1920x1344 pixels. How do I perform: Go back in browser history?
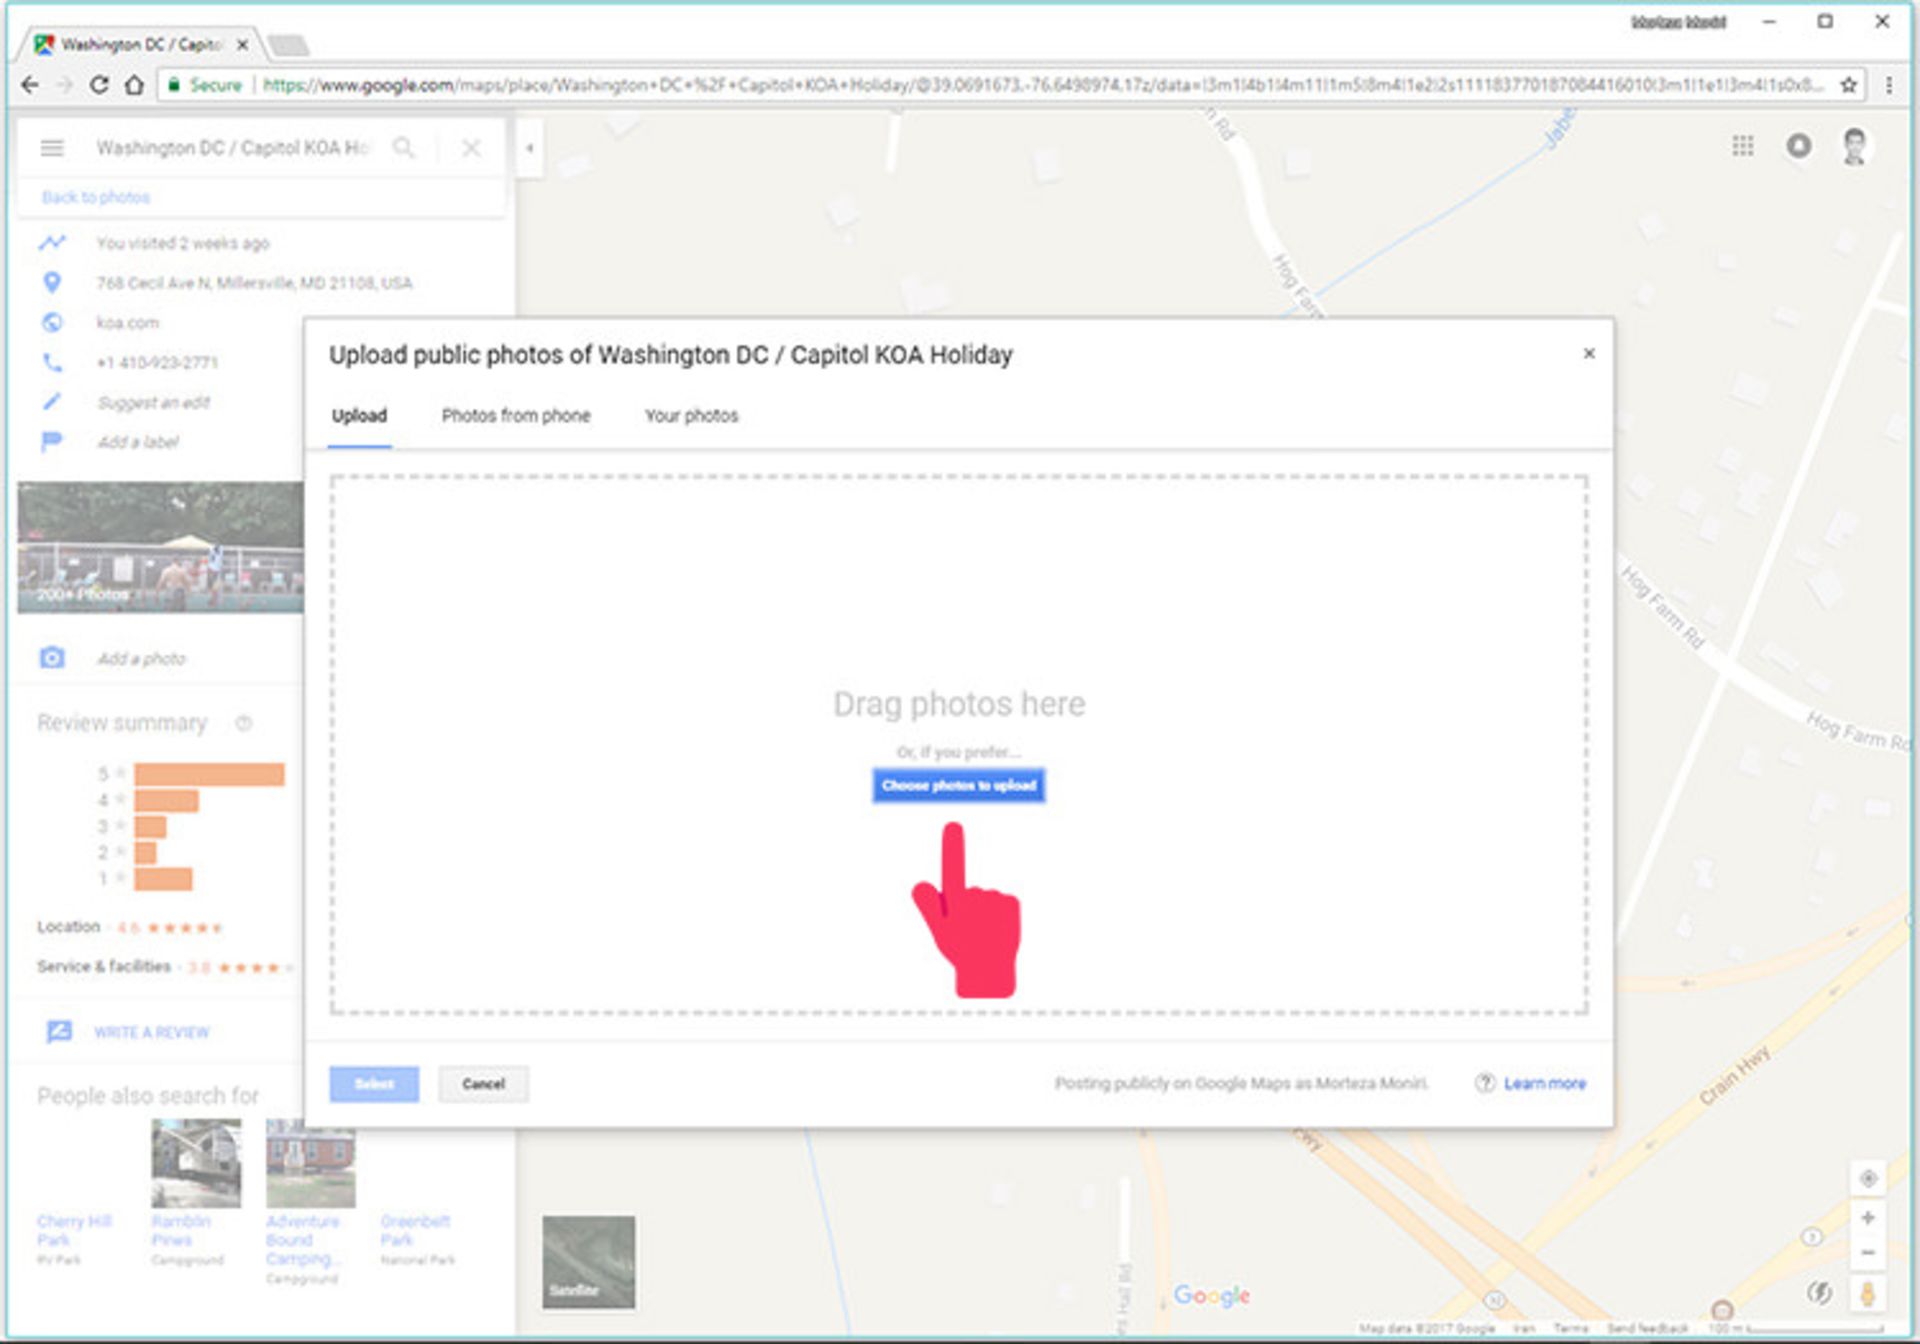(x=29, y=86)
